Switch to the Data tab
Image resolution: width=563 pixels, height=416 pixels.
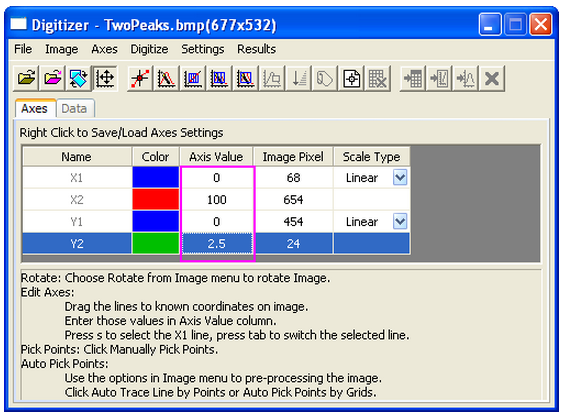[75, 109]
